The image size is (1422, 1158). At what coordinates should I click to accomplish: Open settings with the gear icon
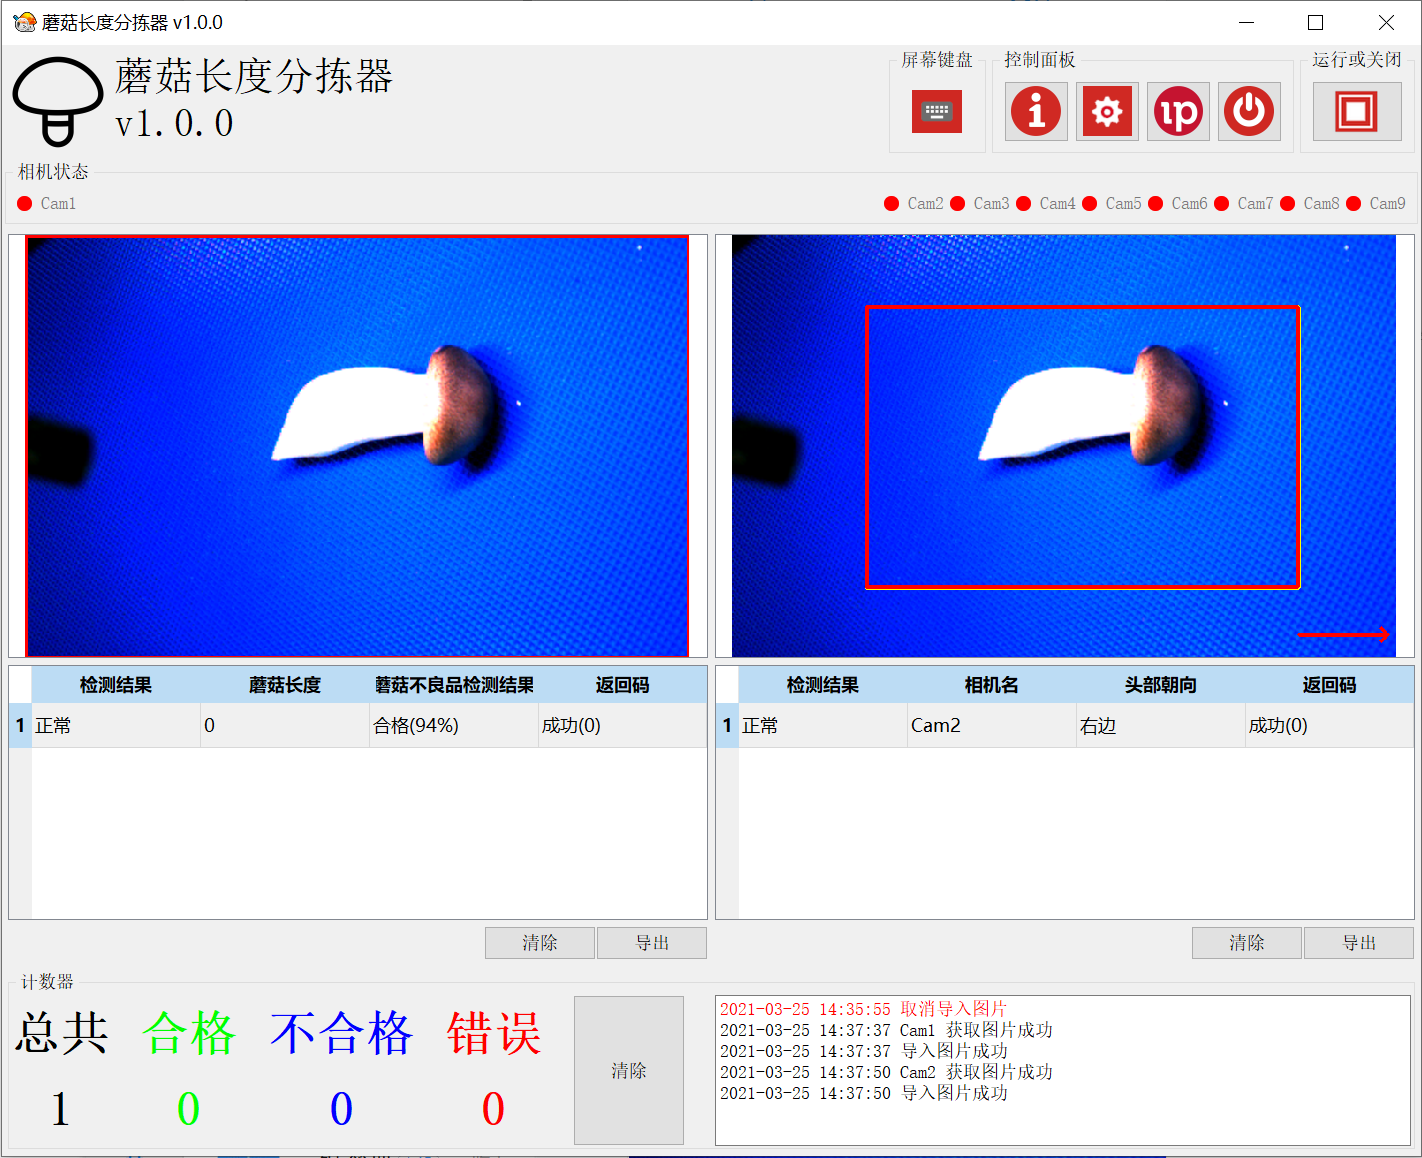tap(1107, 111)
